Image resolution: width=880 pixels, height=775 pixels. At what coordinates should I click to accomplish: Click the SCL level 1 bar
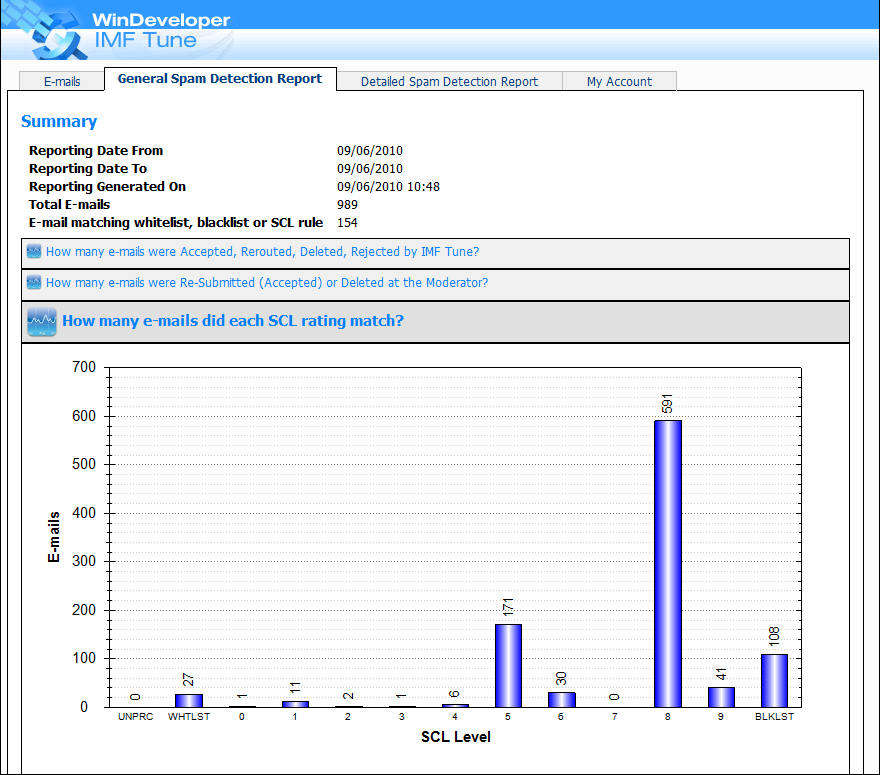[295, 704]
